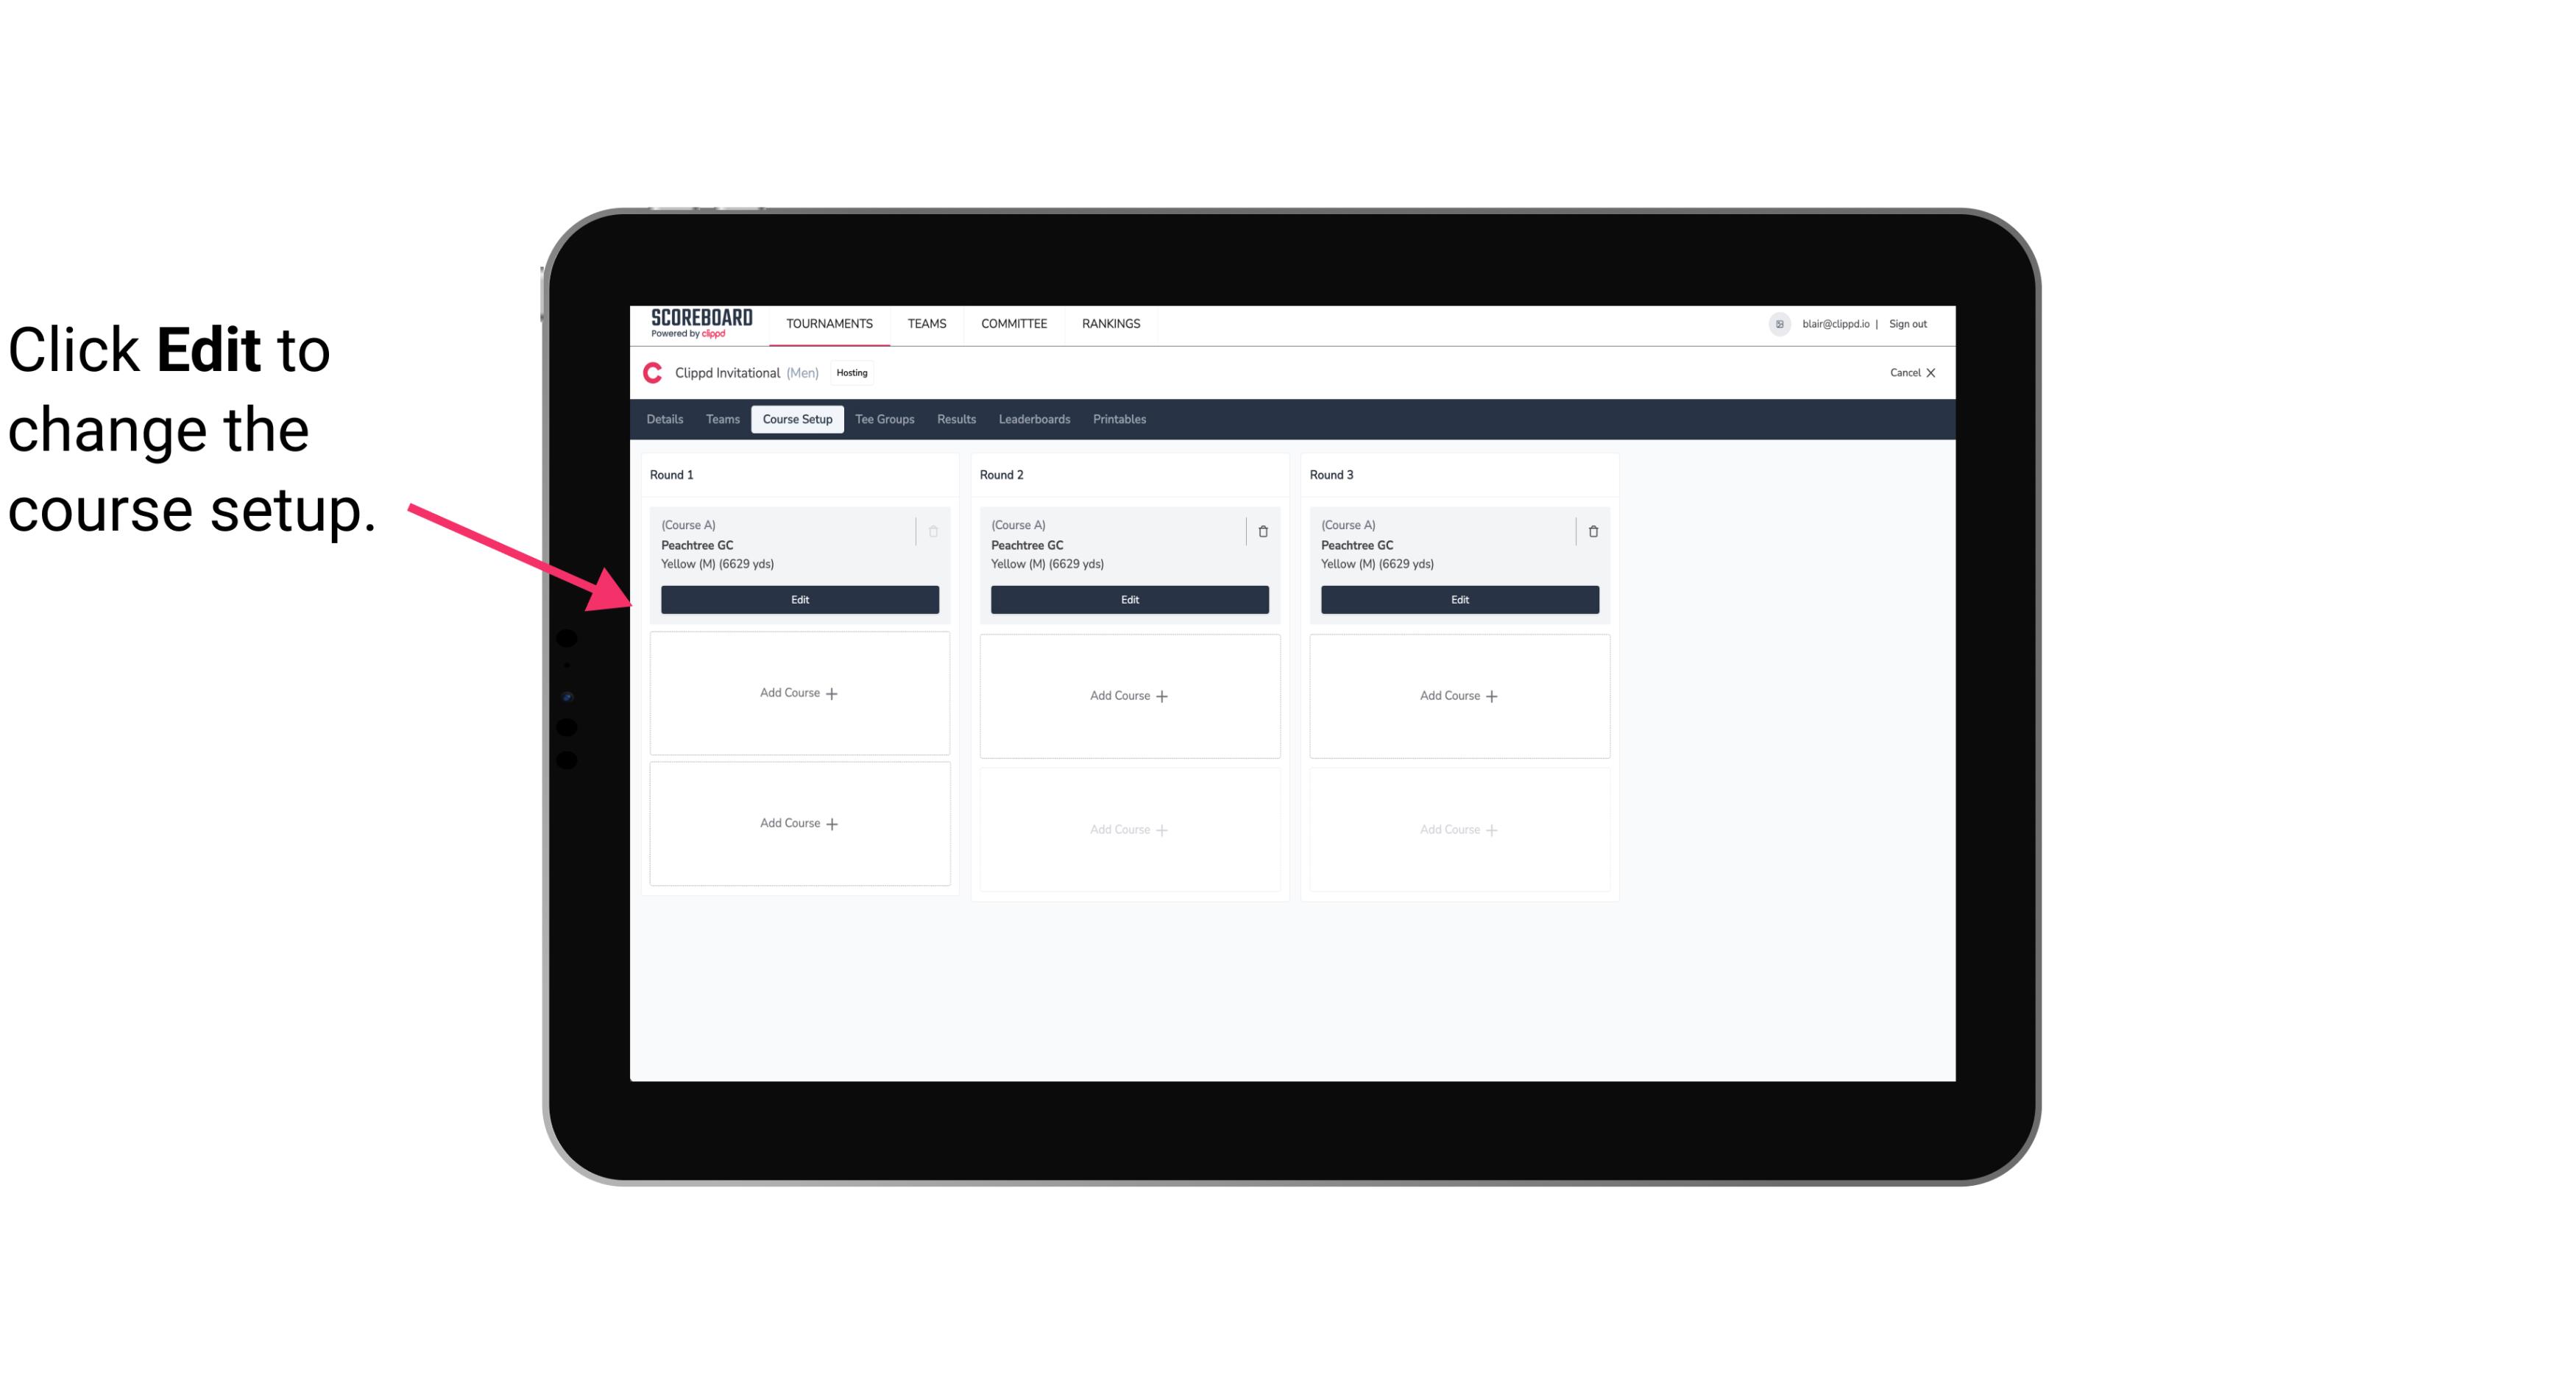
Task: Click the Course Setup tab
Action: (796, 418)
